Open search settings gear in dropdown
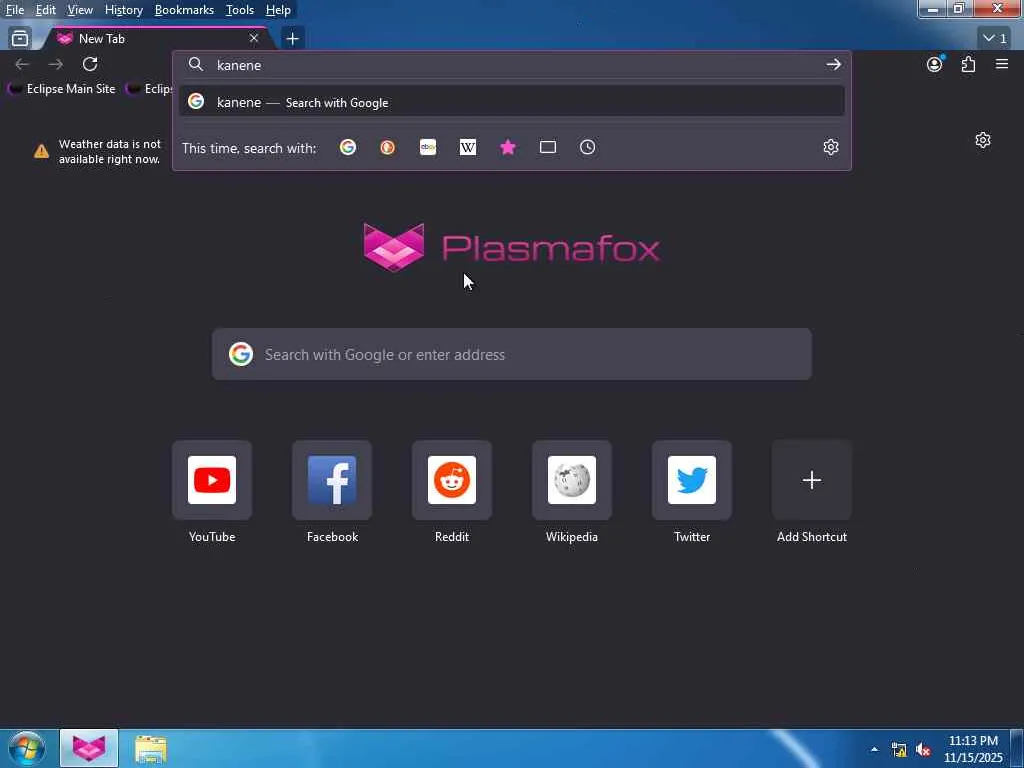This screenshot has width=1024, height=768. click(x=831, y=147)
